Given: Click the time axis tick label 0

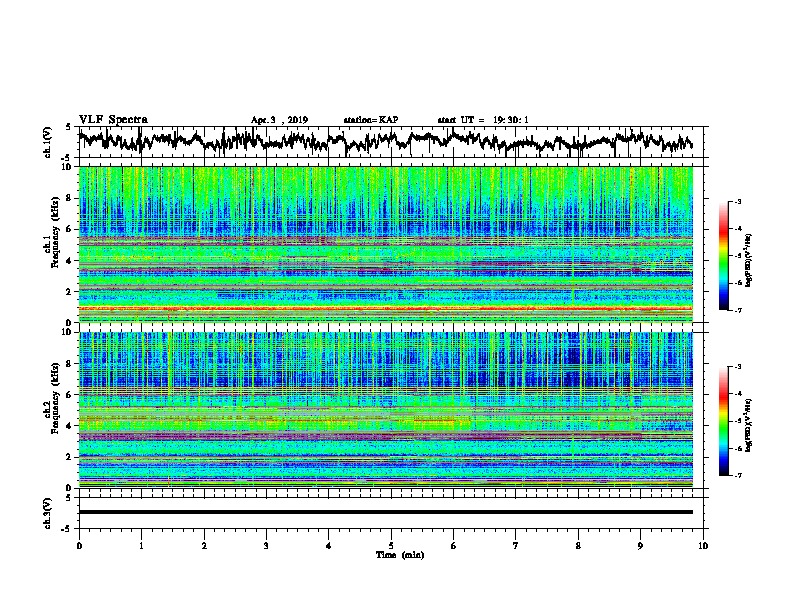Looking at the screenshot, I should (x=79, y=545).
